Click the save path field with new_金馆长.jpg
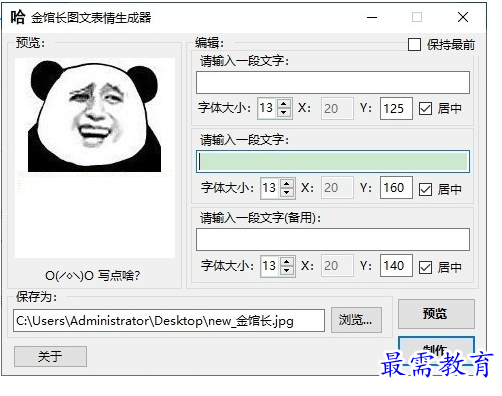 point(169,321)
